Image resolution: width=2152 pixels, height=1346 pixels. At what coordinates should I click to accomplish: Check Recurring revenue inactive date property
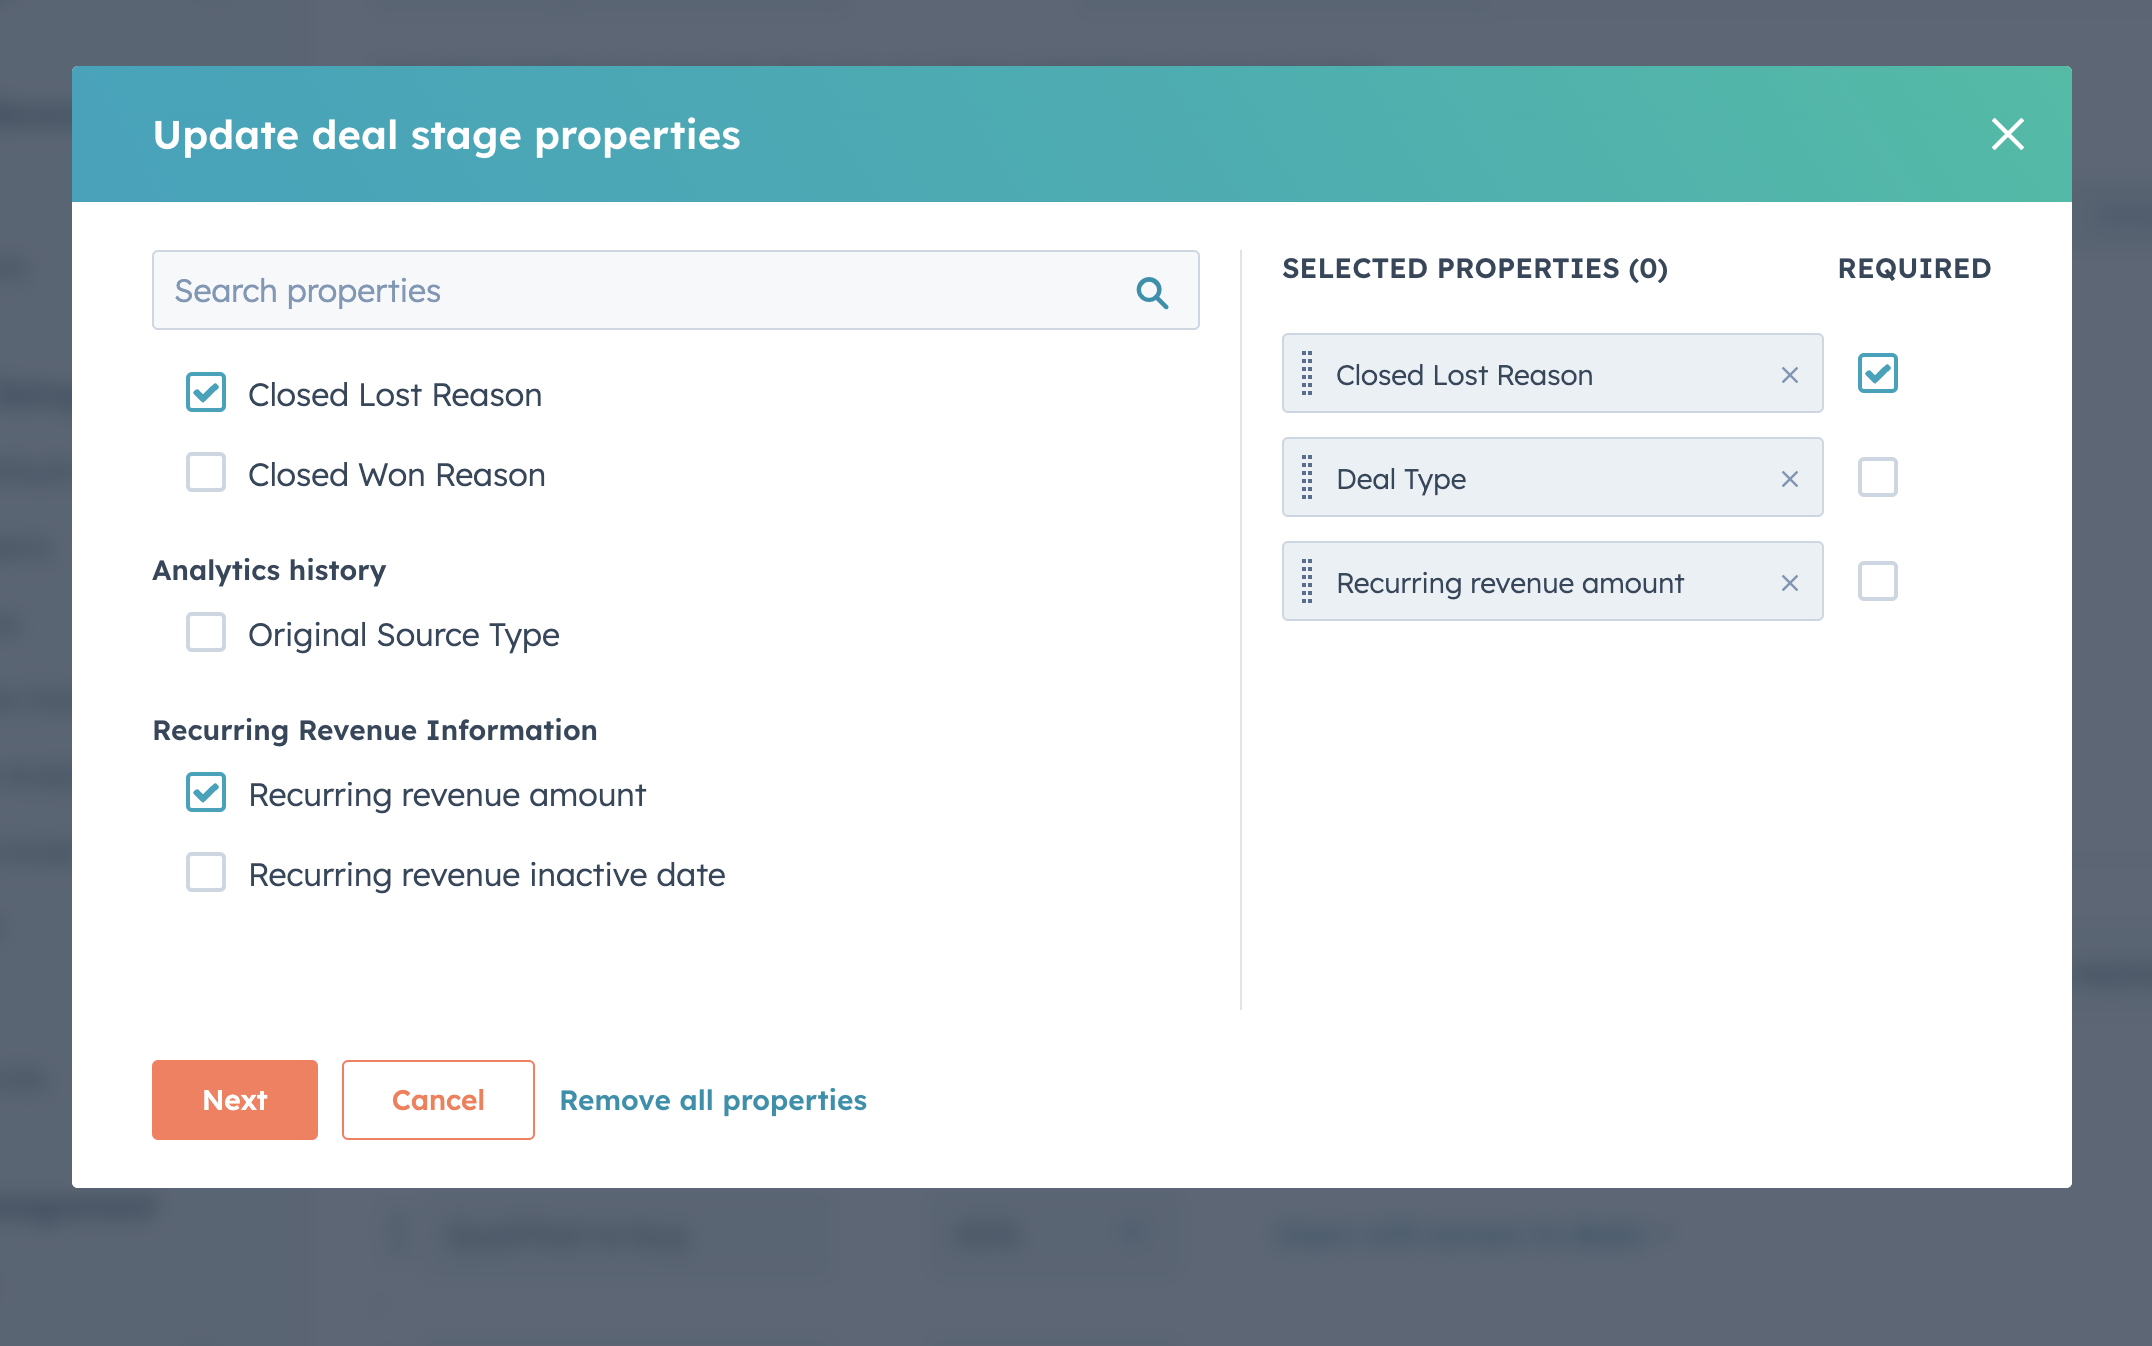(x=206, y=873)
